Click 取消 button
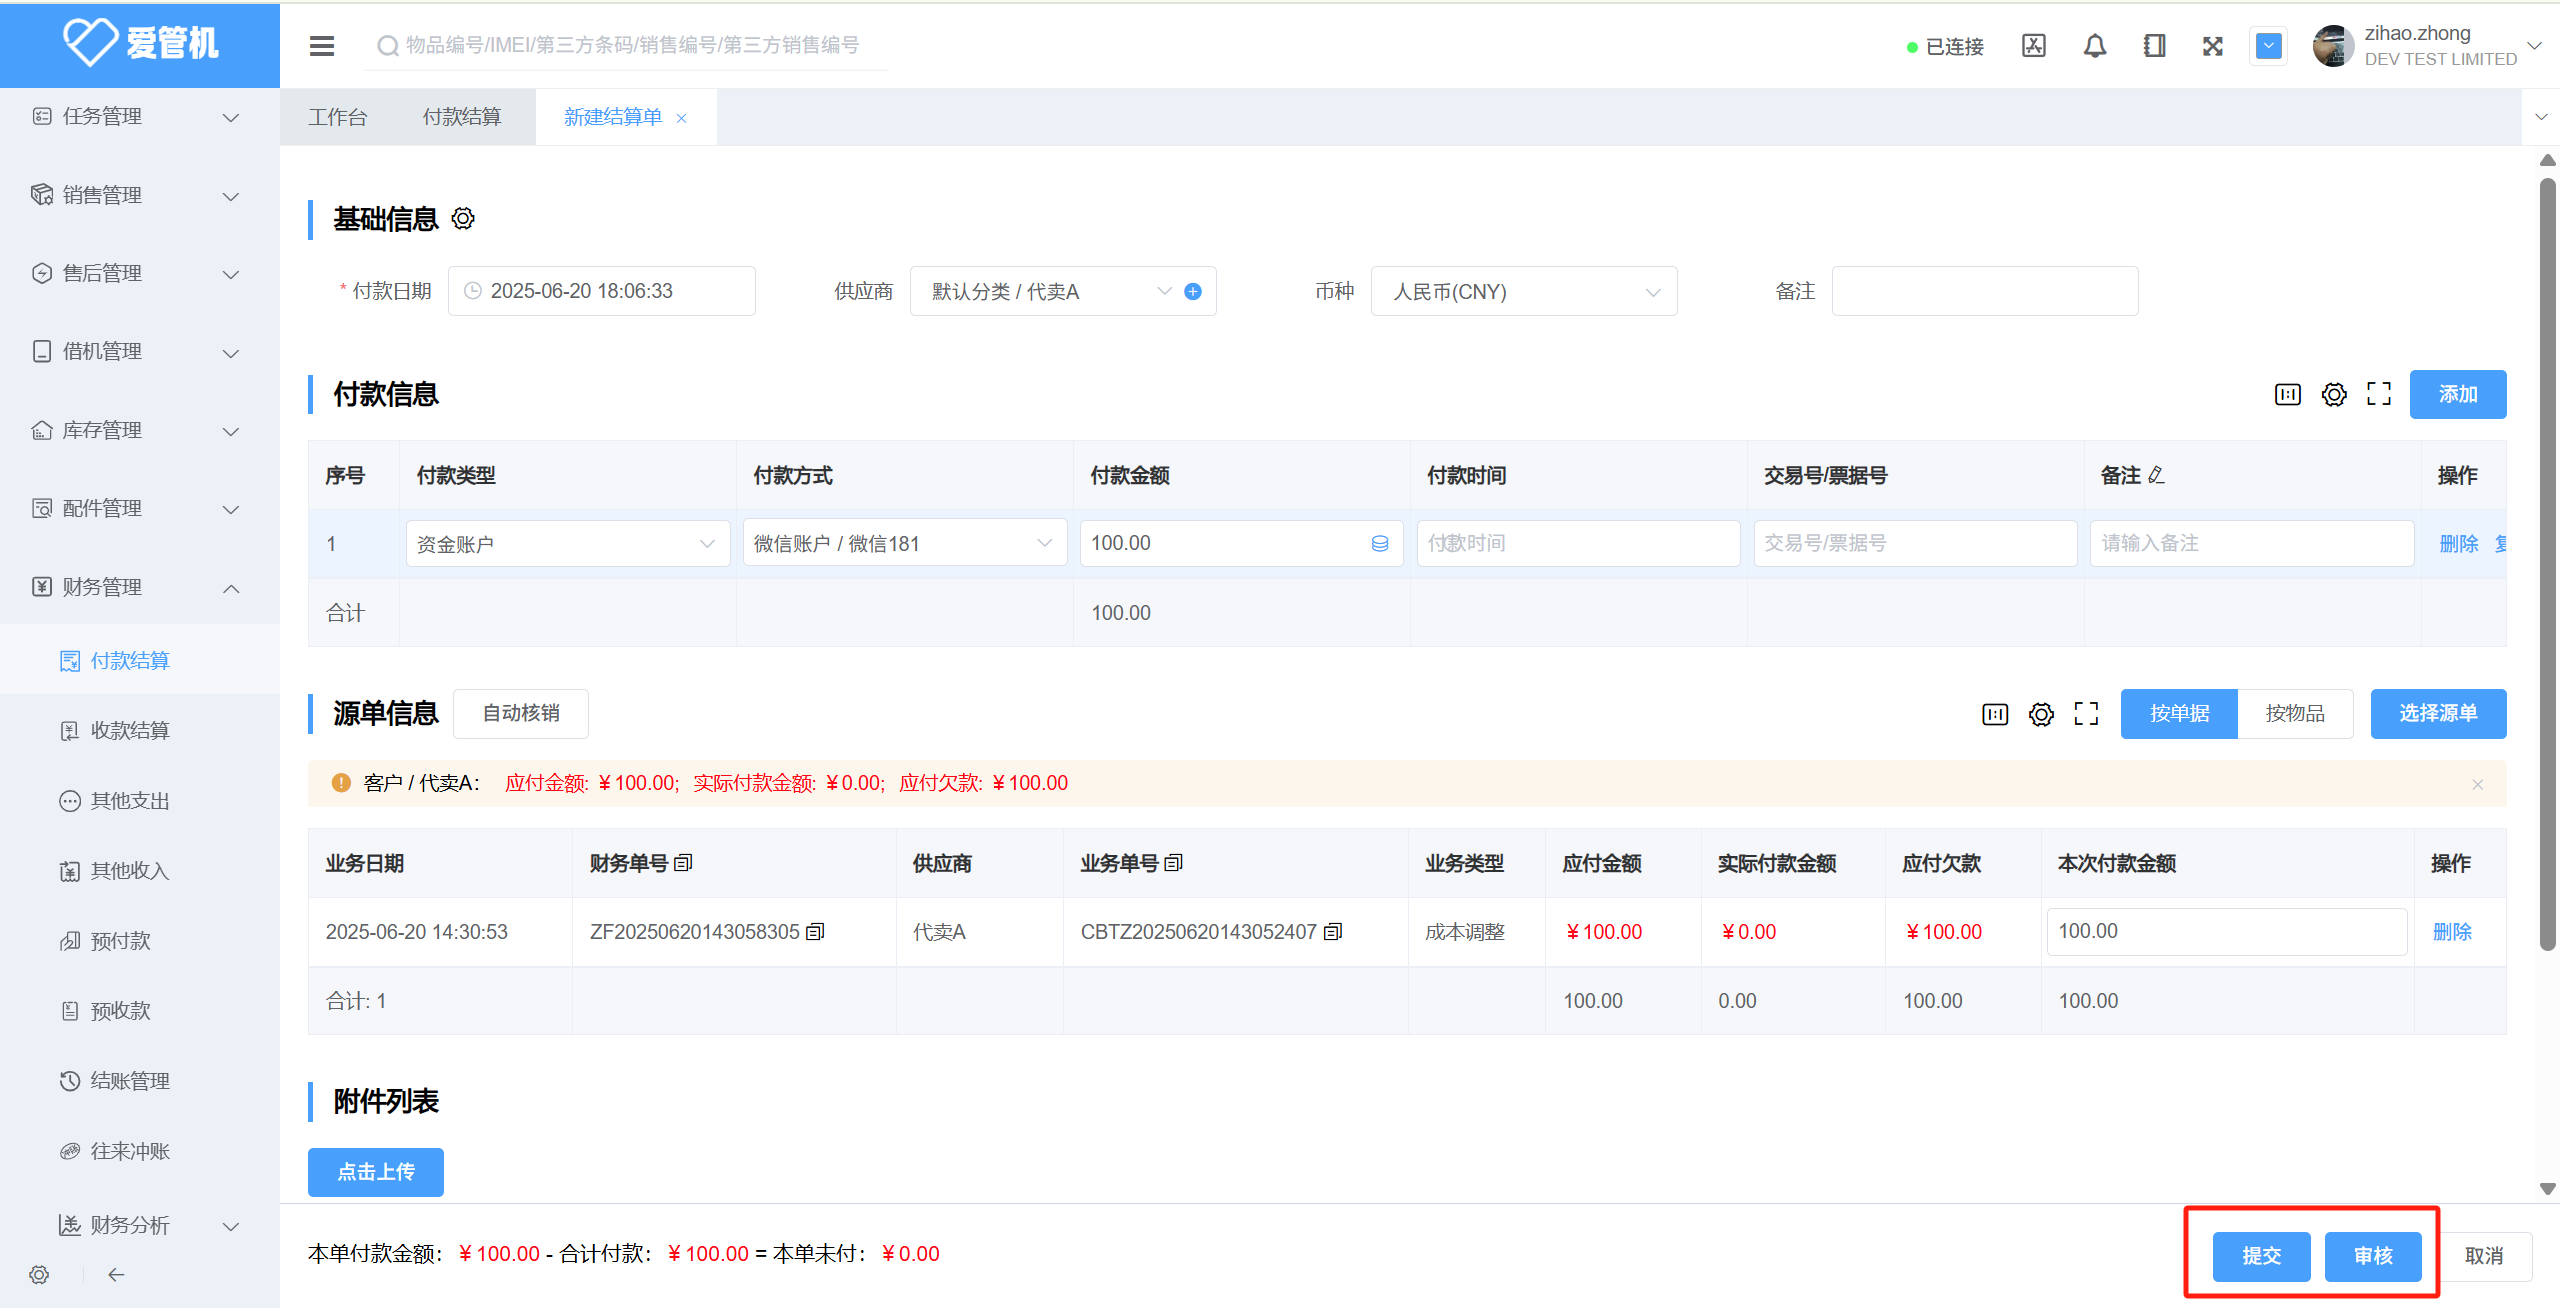The width and height of the screenshot is (2560, 1308). click(x=2484, y=1256)
